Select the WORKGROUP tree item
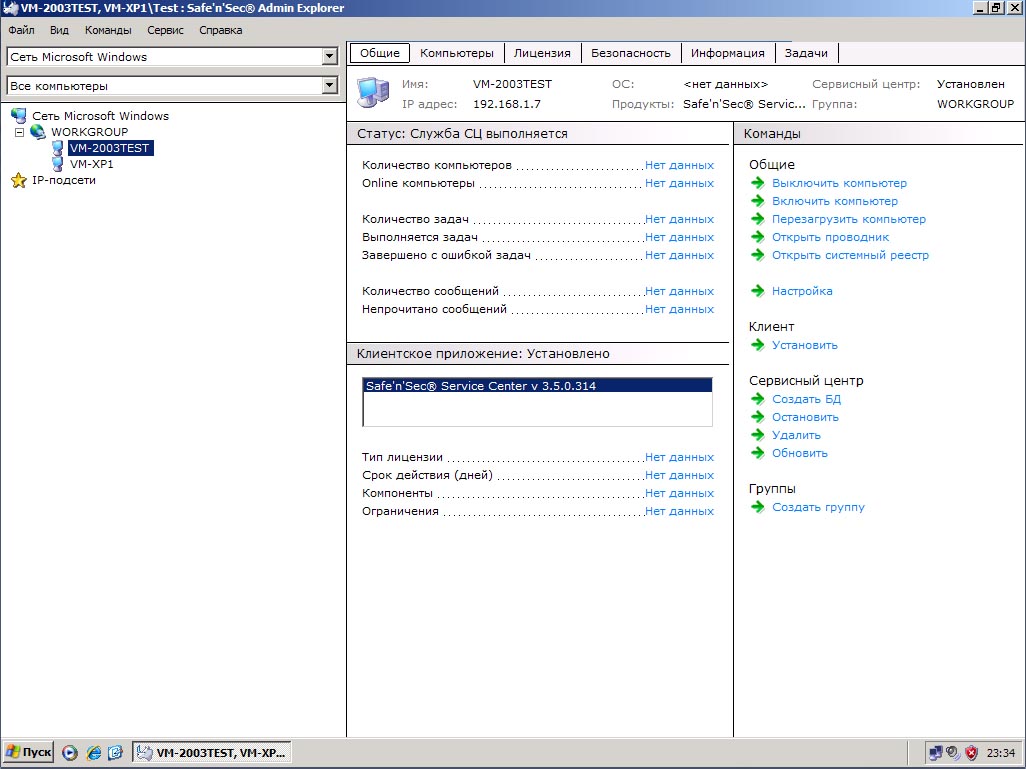Screen dimensions: 1026x769 (x=90, y=132)
